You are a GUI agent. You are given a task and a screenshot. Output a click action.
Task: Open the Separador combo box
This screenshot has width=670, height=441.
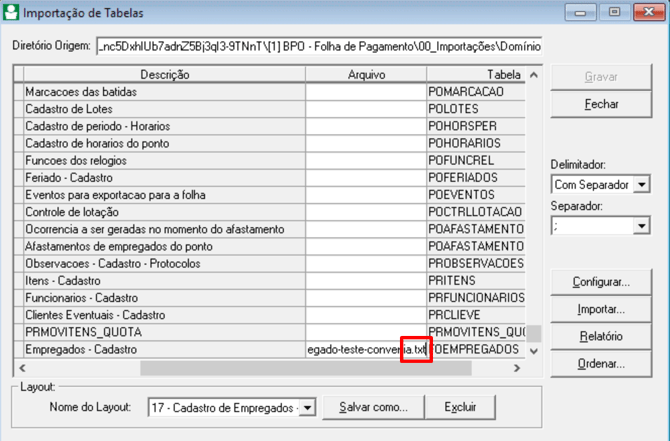click(641, 227)
